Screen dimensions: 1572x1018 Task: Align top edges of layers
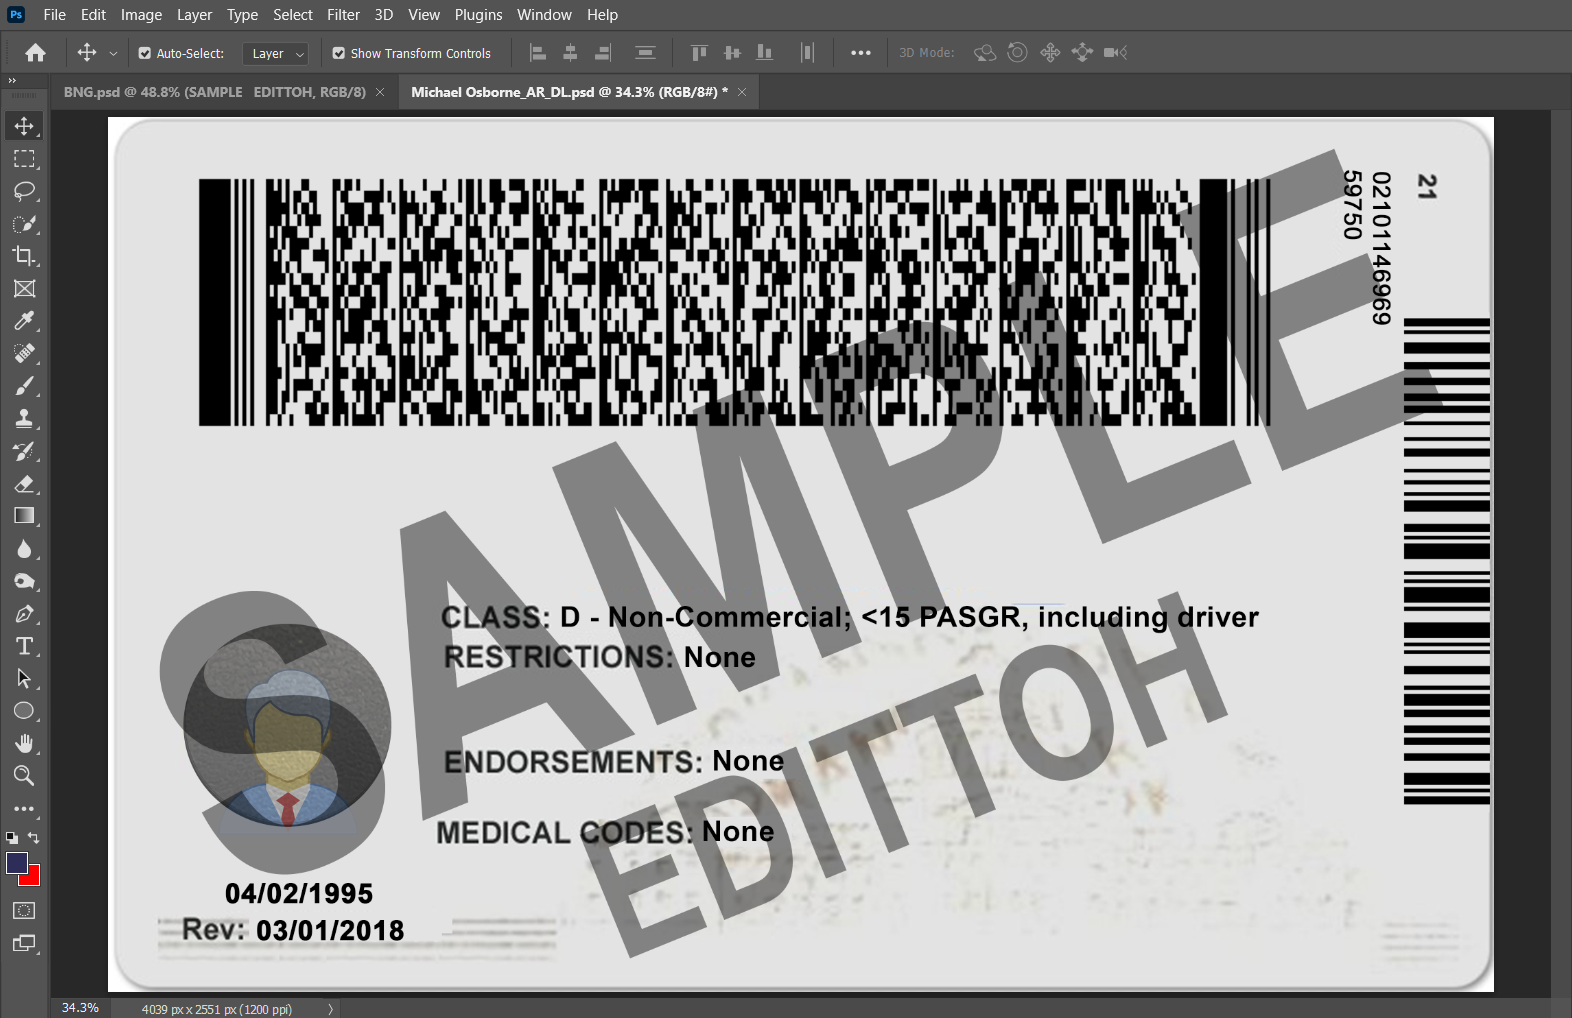pos(699,53)
